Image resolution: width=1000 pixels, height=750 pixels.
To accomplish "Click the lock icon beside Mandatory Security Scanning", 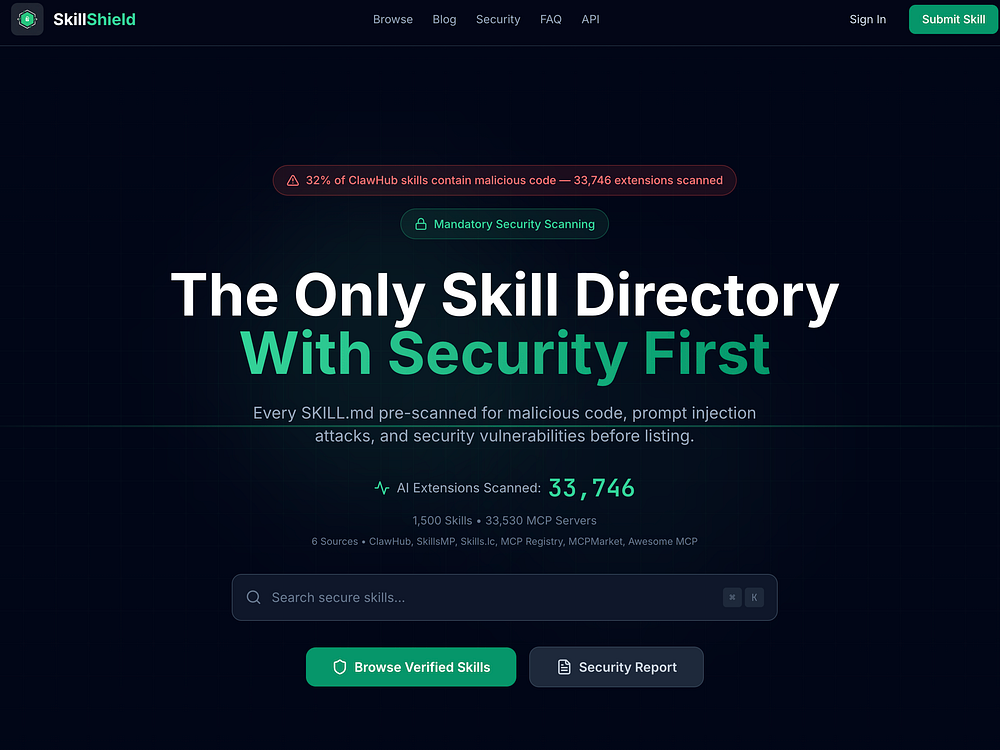I will click(x=421, y=224).
